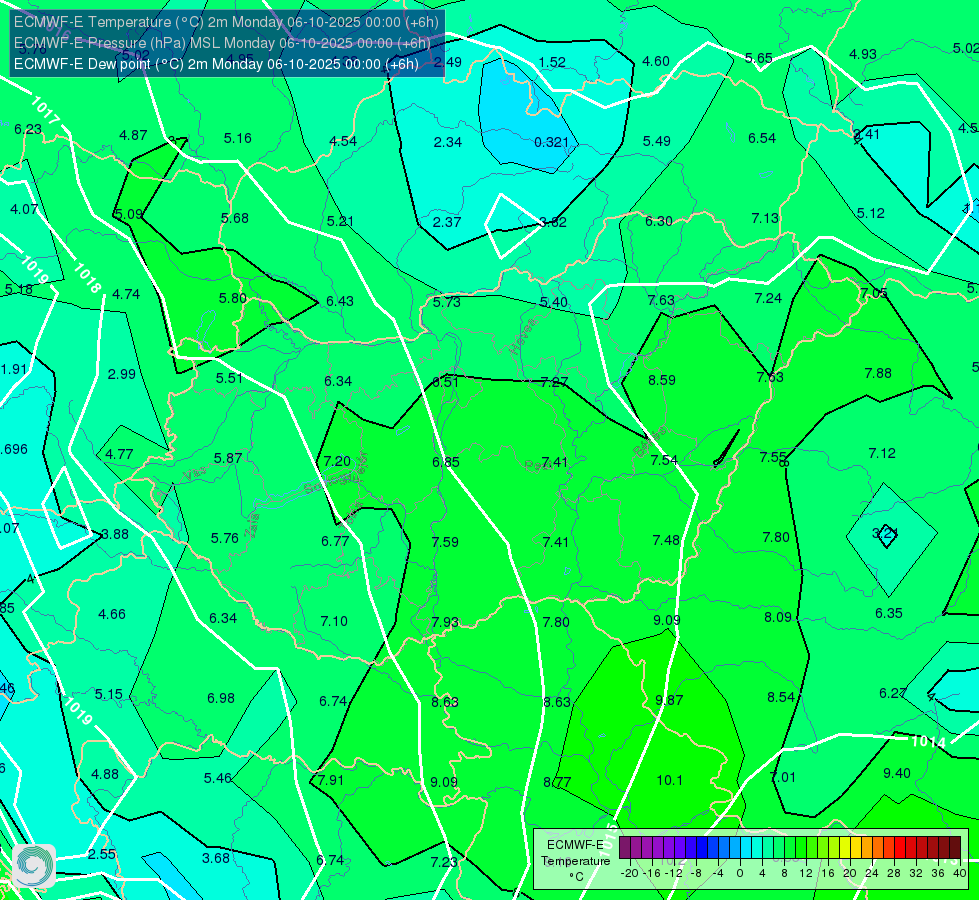Click the 7.10 temperature value
This screenshot has width=979, height=900.
pyautogui.click(x=334, y=621)
